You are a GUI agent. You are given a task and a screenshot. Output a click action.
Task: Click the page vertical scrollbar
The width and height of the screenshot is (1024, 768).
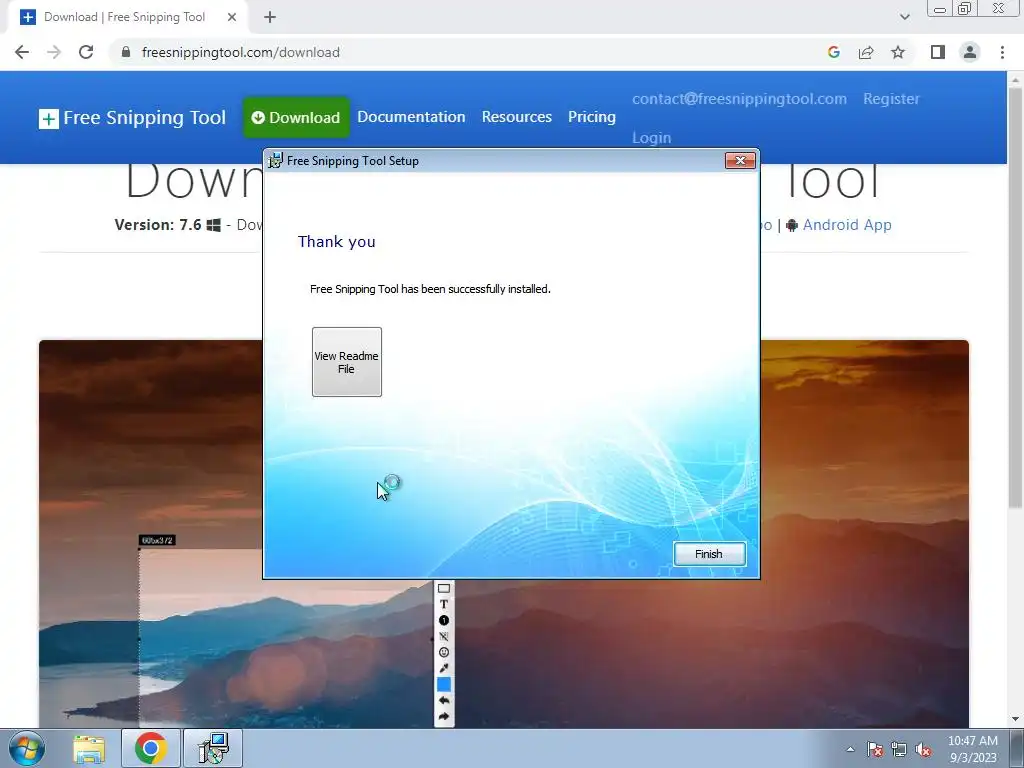[x=1015, y=297]
